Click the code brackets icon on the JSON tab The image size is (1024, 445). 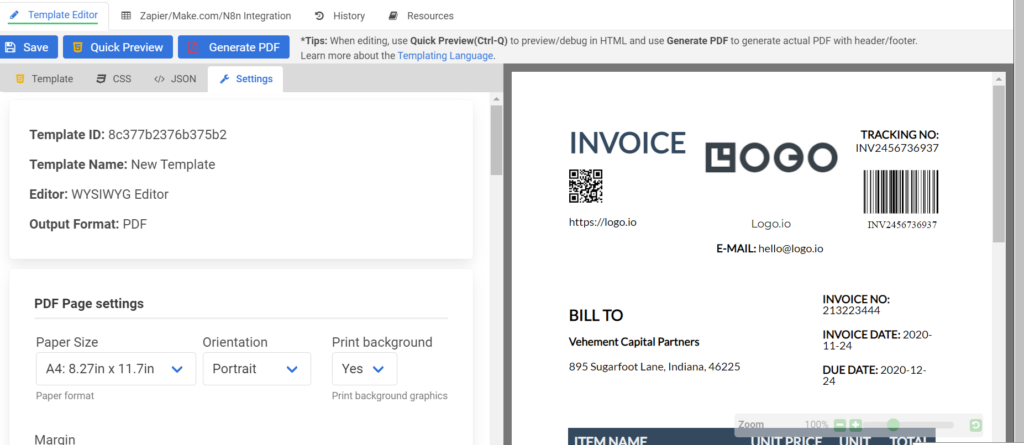pos(159,79)
